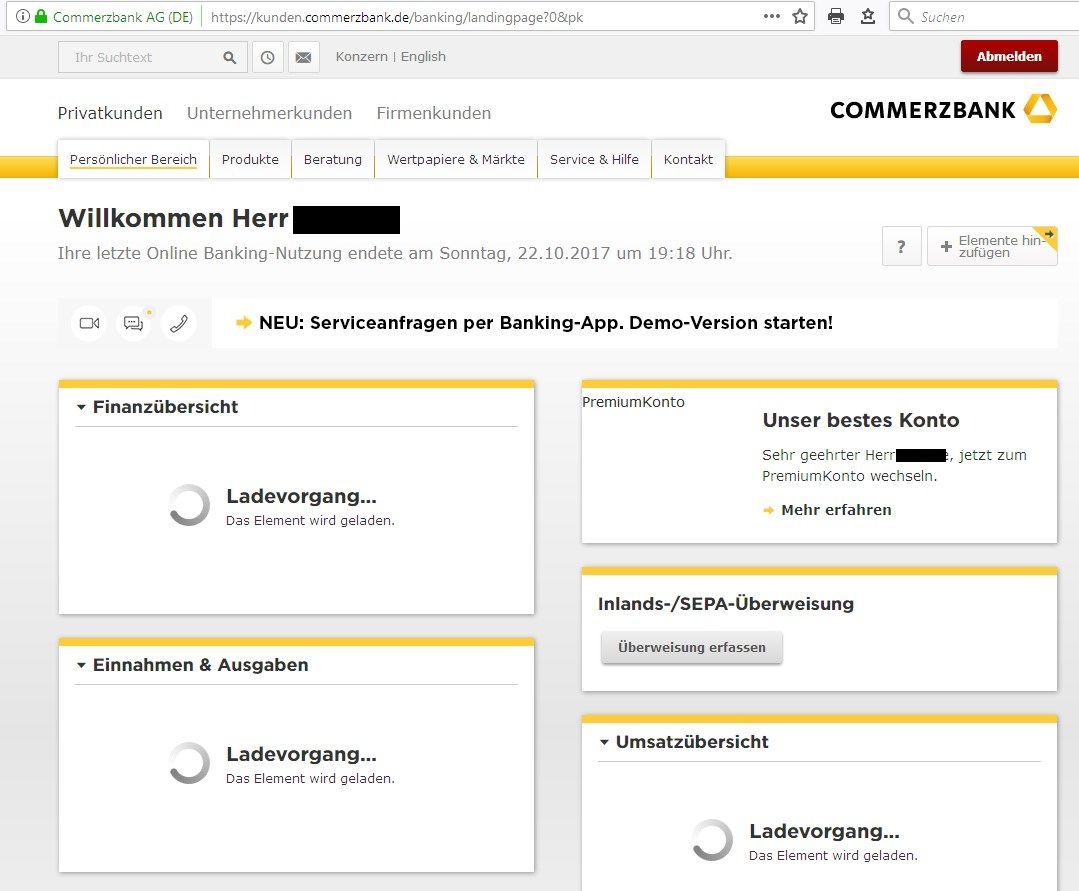The image size is (1079, 891).
Task: Open the Kontakt tab
Action: pos(688,160)
